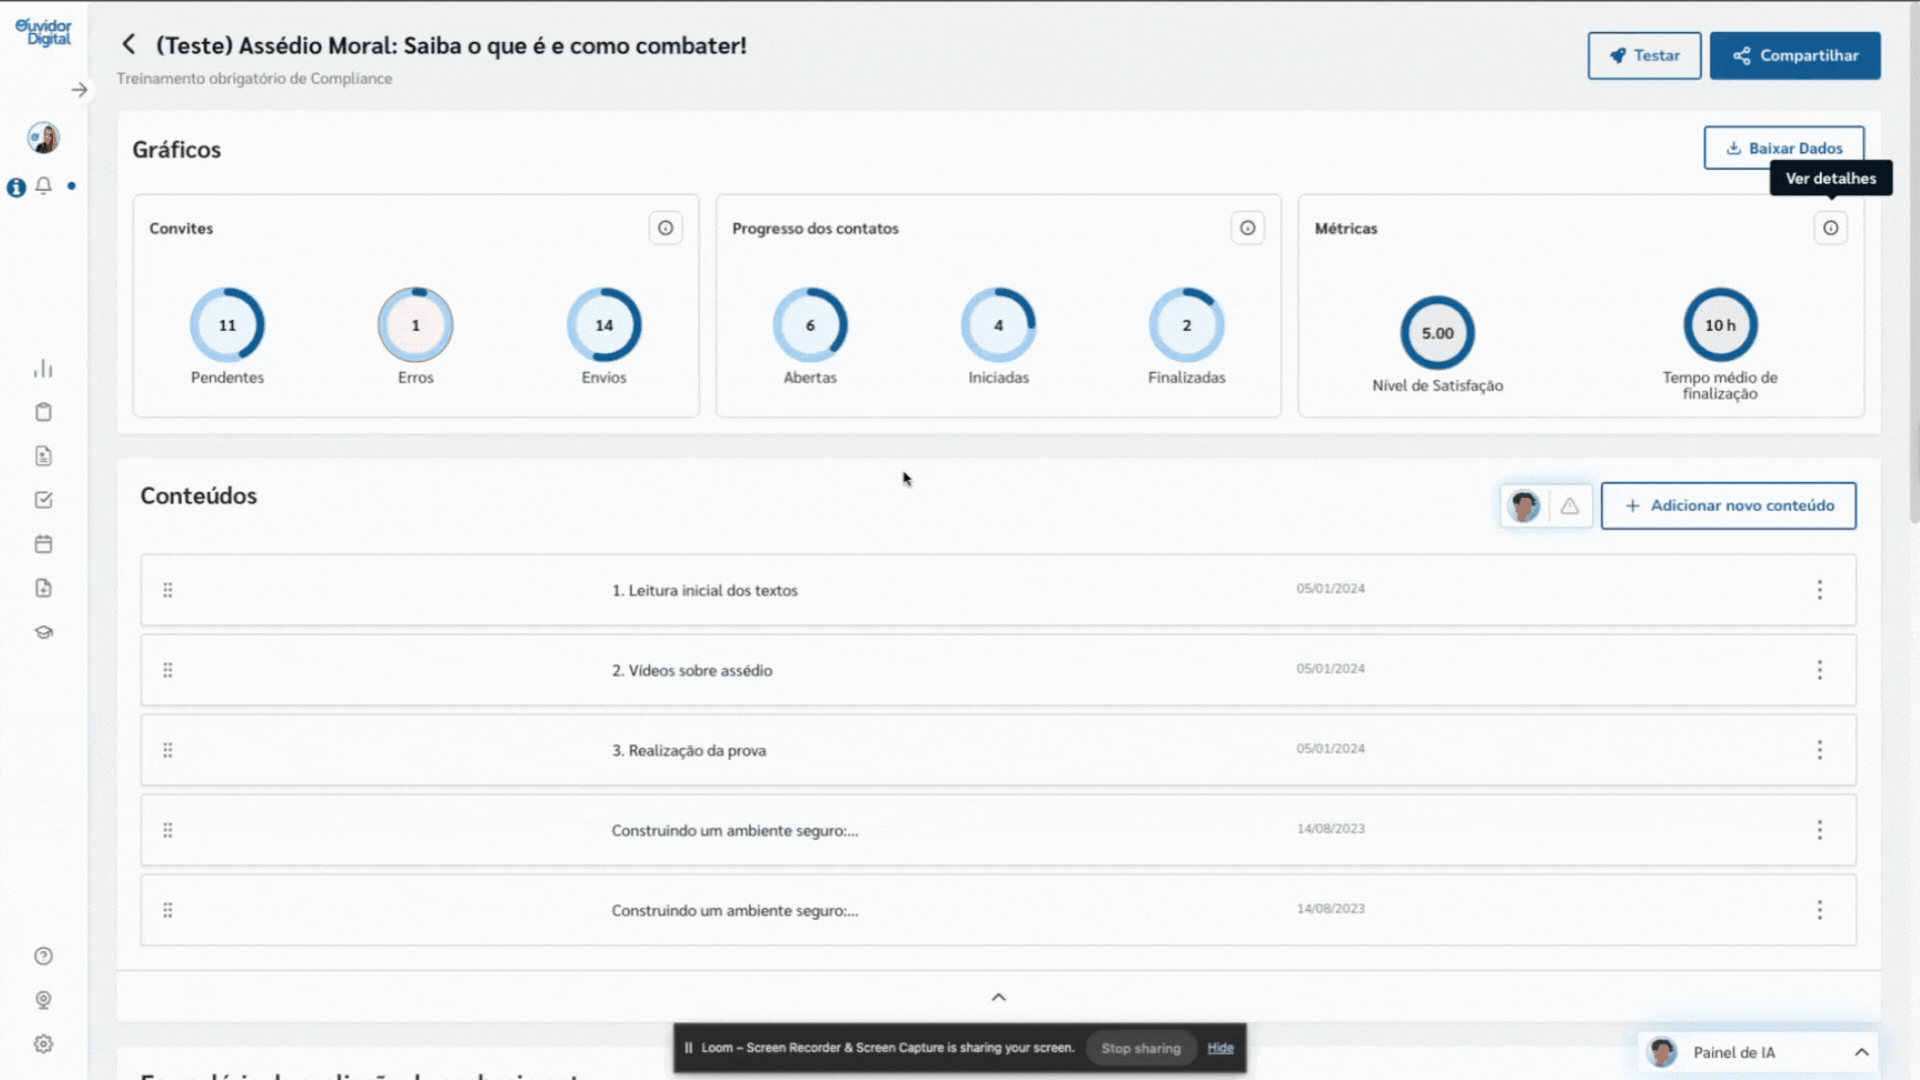Image resolution: width=1920 pixels, height=1080 pixels.
Task: Open the settings gear in sidebar
Action: 43,1044
